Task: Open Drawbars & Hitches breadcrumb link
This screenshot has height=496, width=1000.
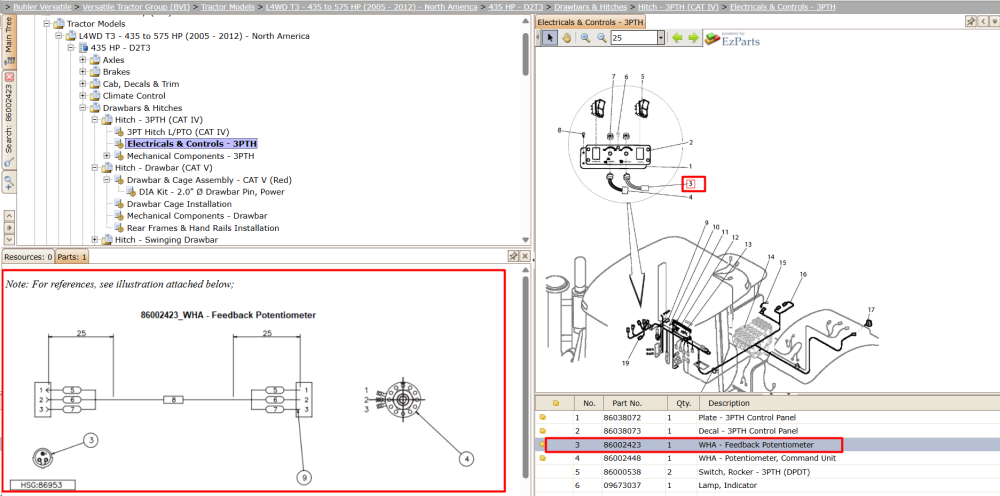Action: tap(591, 7)
